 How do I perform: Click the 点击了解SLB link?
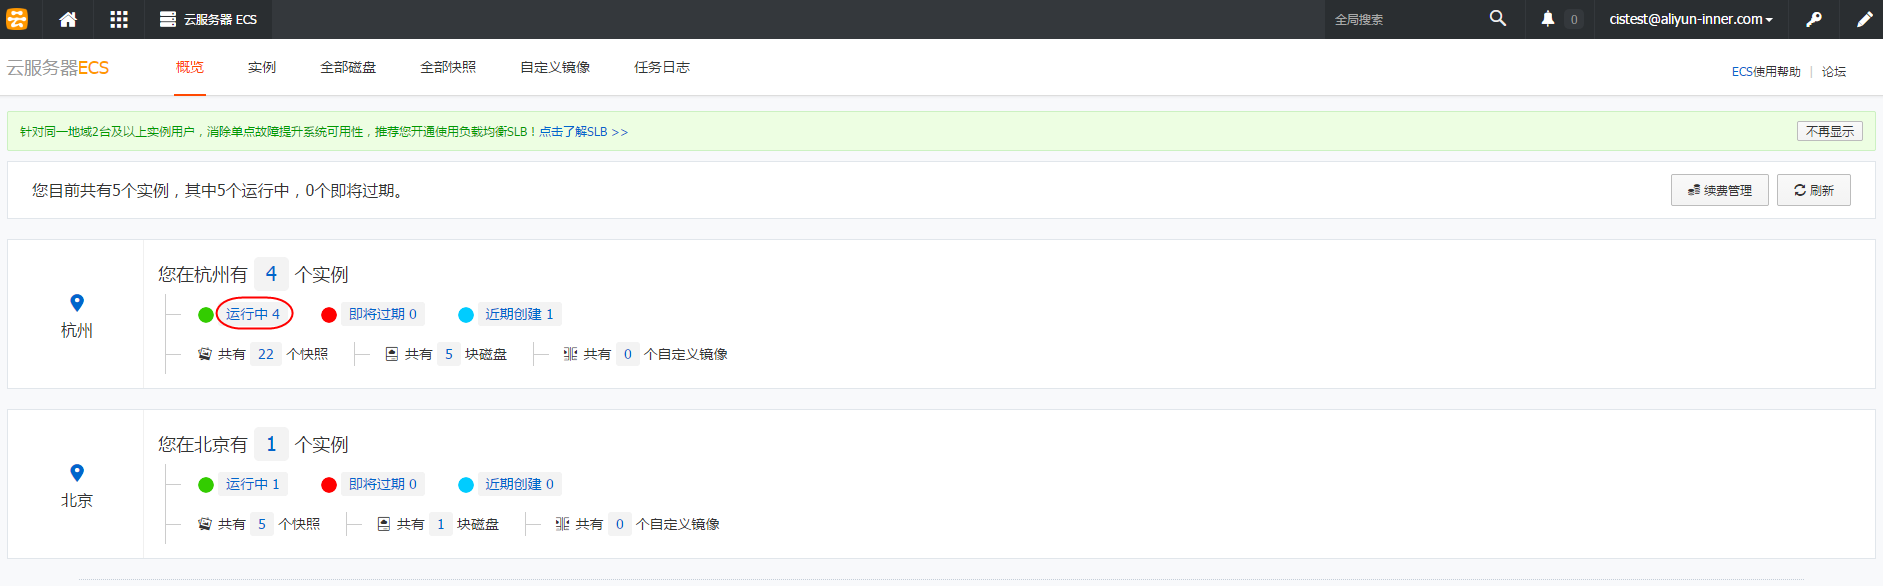[583, 132]
